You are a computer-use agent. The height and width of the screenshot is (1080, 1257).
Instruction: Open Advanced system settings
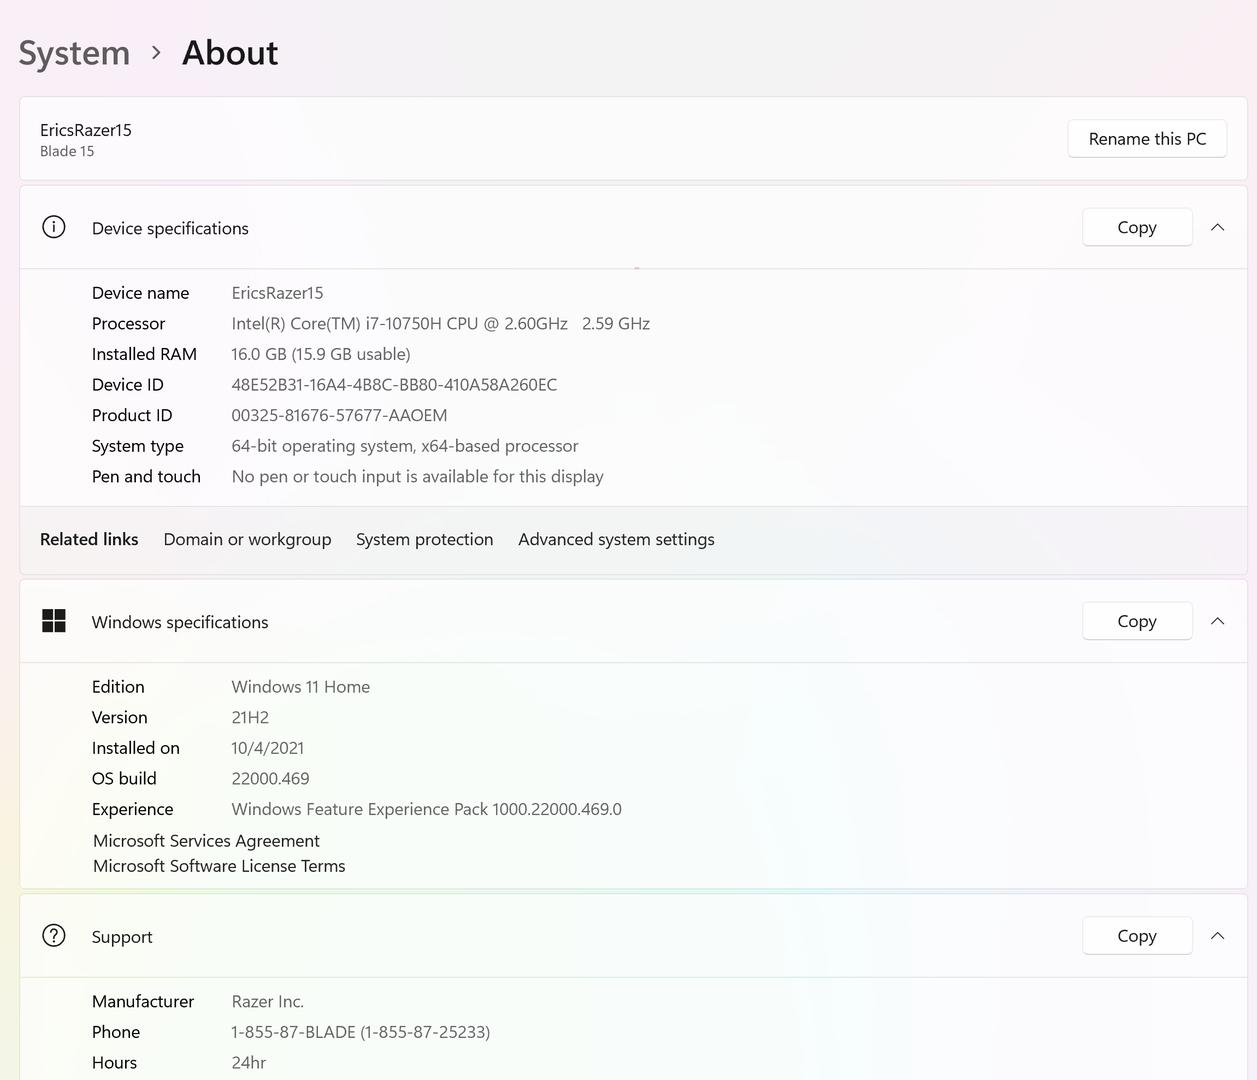(x=616, y=539)
